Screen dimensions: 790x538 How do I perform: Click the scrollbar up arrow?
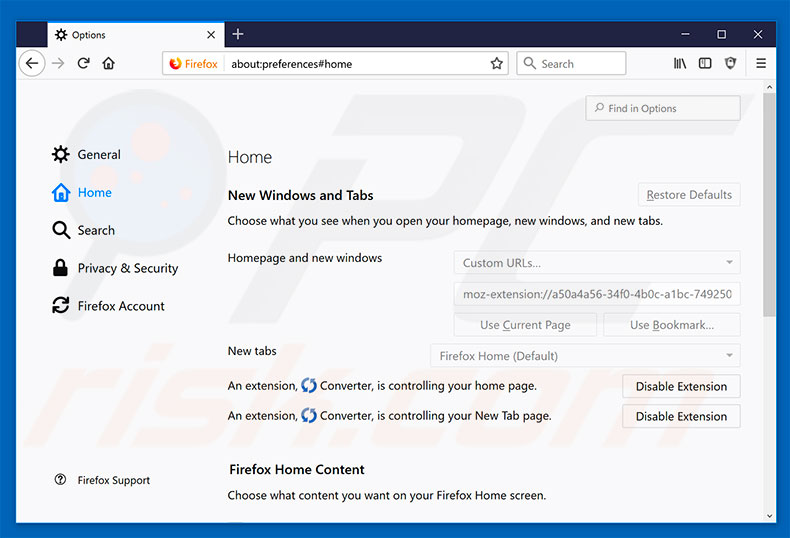769,87
